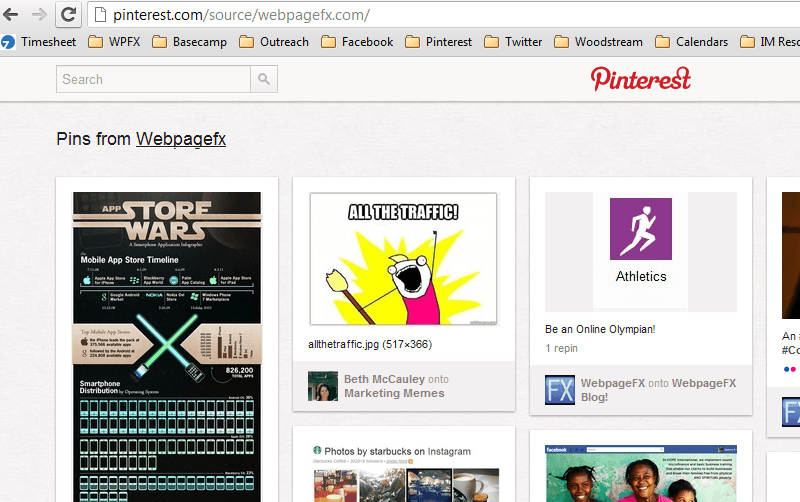Click into the Pinterest Search field
Screen dimensions: 800x502
click(x=153, y=79)
